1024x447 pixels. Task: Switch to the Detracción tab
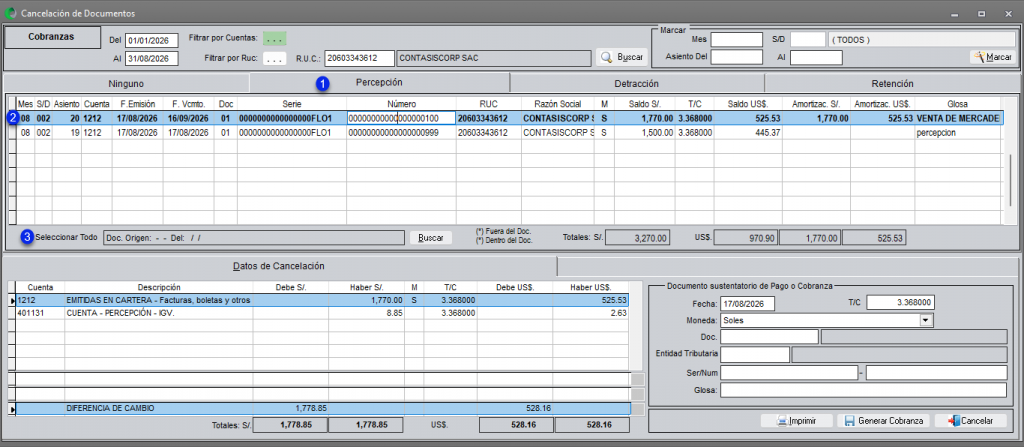coord(636,84)
